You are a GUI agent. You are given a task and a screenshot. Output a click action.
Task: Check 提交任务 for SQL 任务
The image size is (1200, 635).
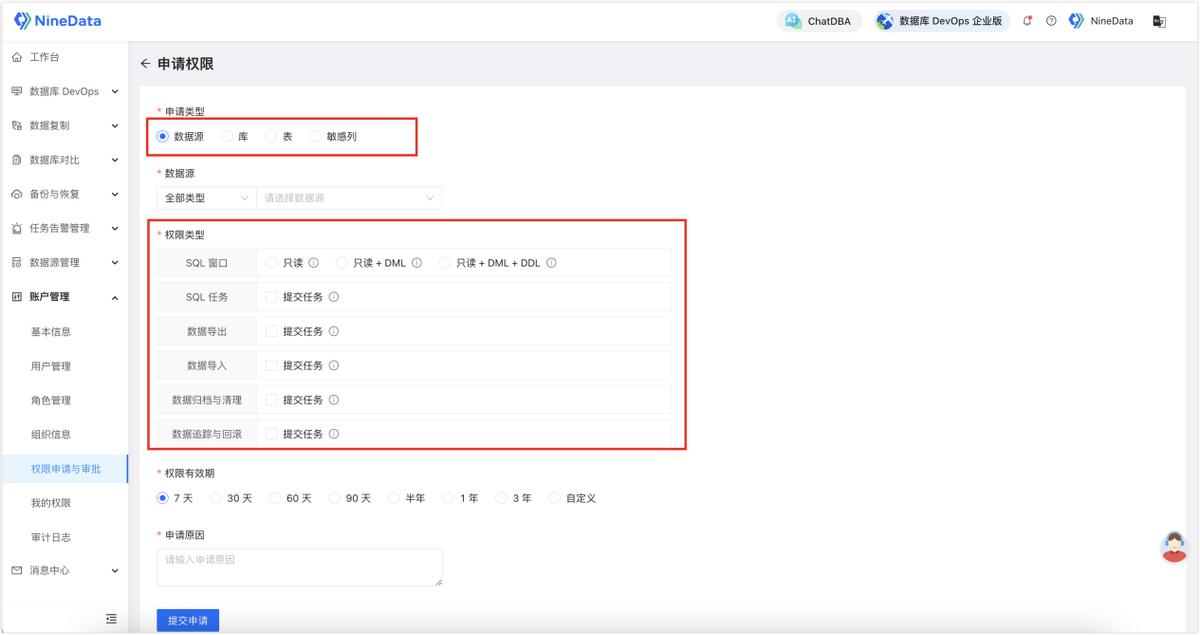pos(272,297)
